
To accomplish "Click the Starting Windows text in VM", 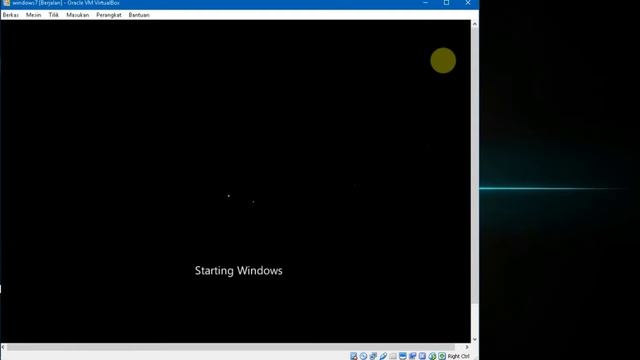I will tap(238, 271).
